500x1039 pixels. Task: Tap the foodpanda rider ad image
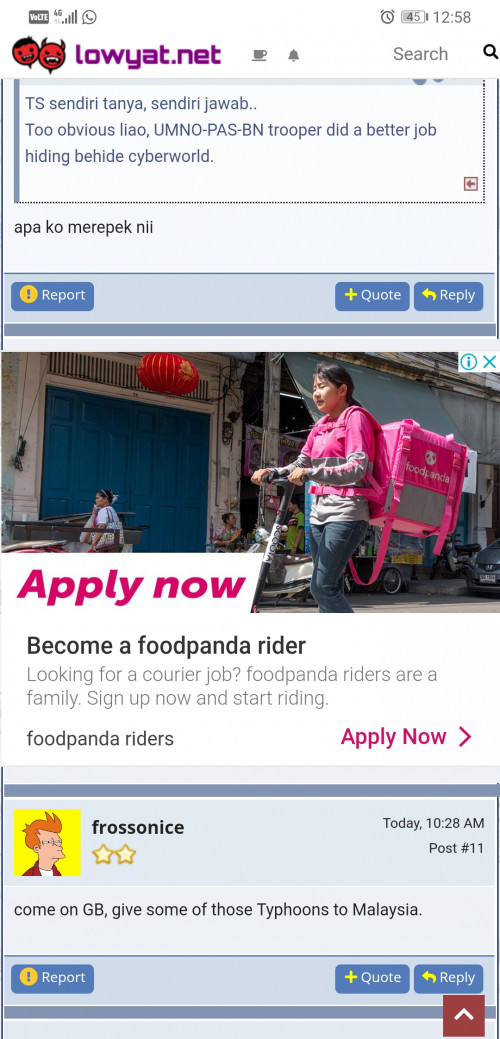(250, 482)
